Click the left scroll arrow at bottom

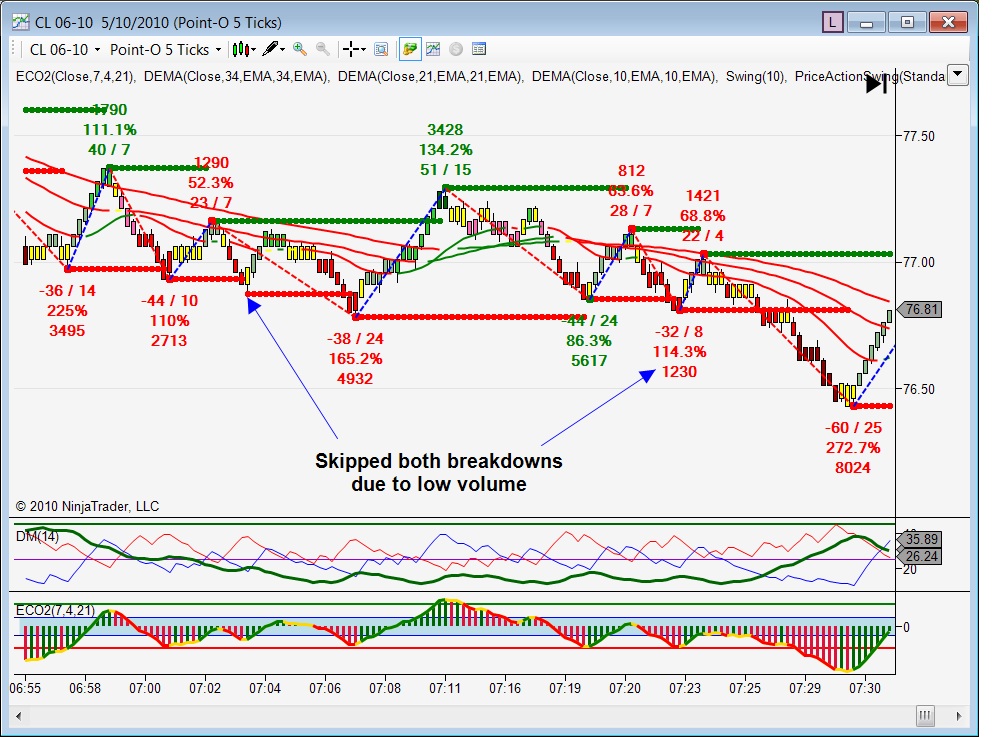coord(19,716)
